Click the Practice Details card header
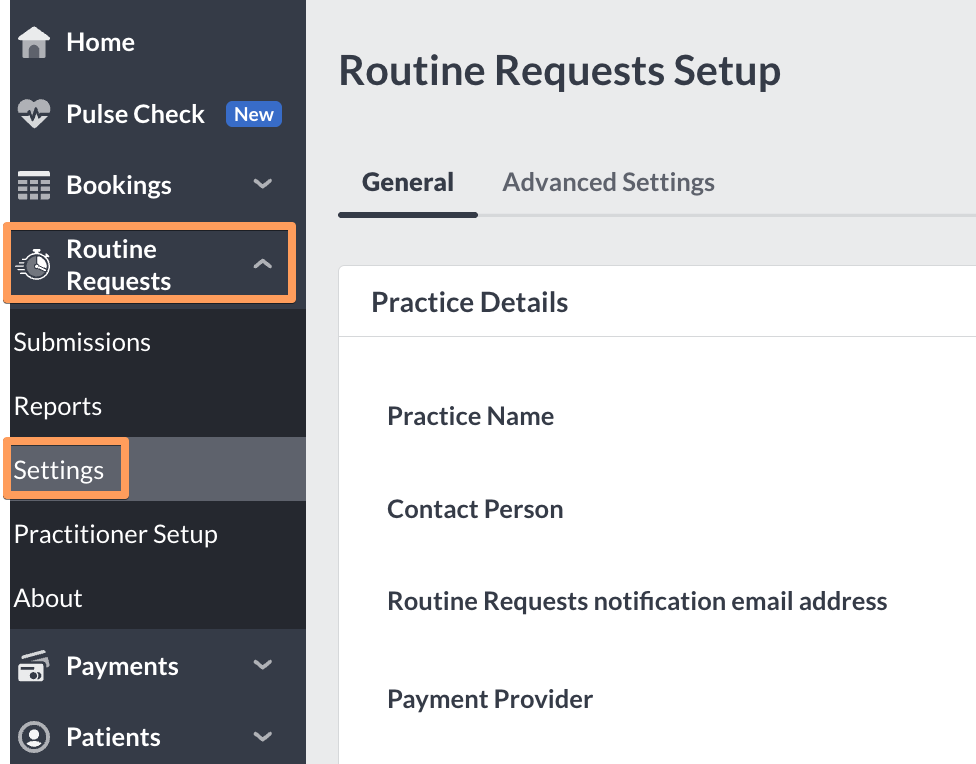Screen dimensions: 976x764 (469, 303)
